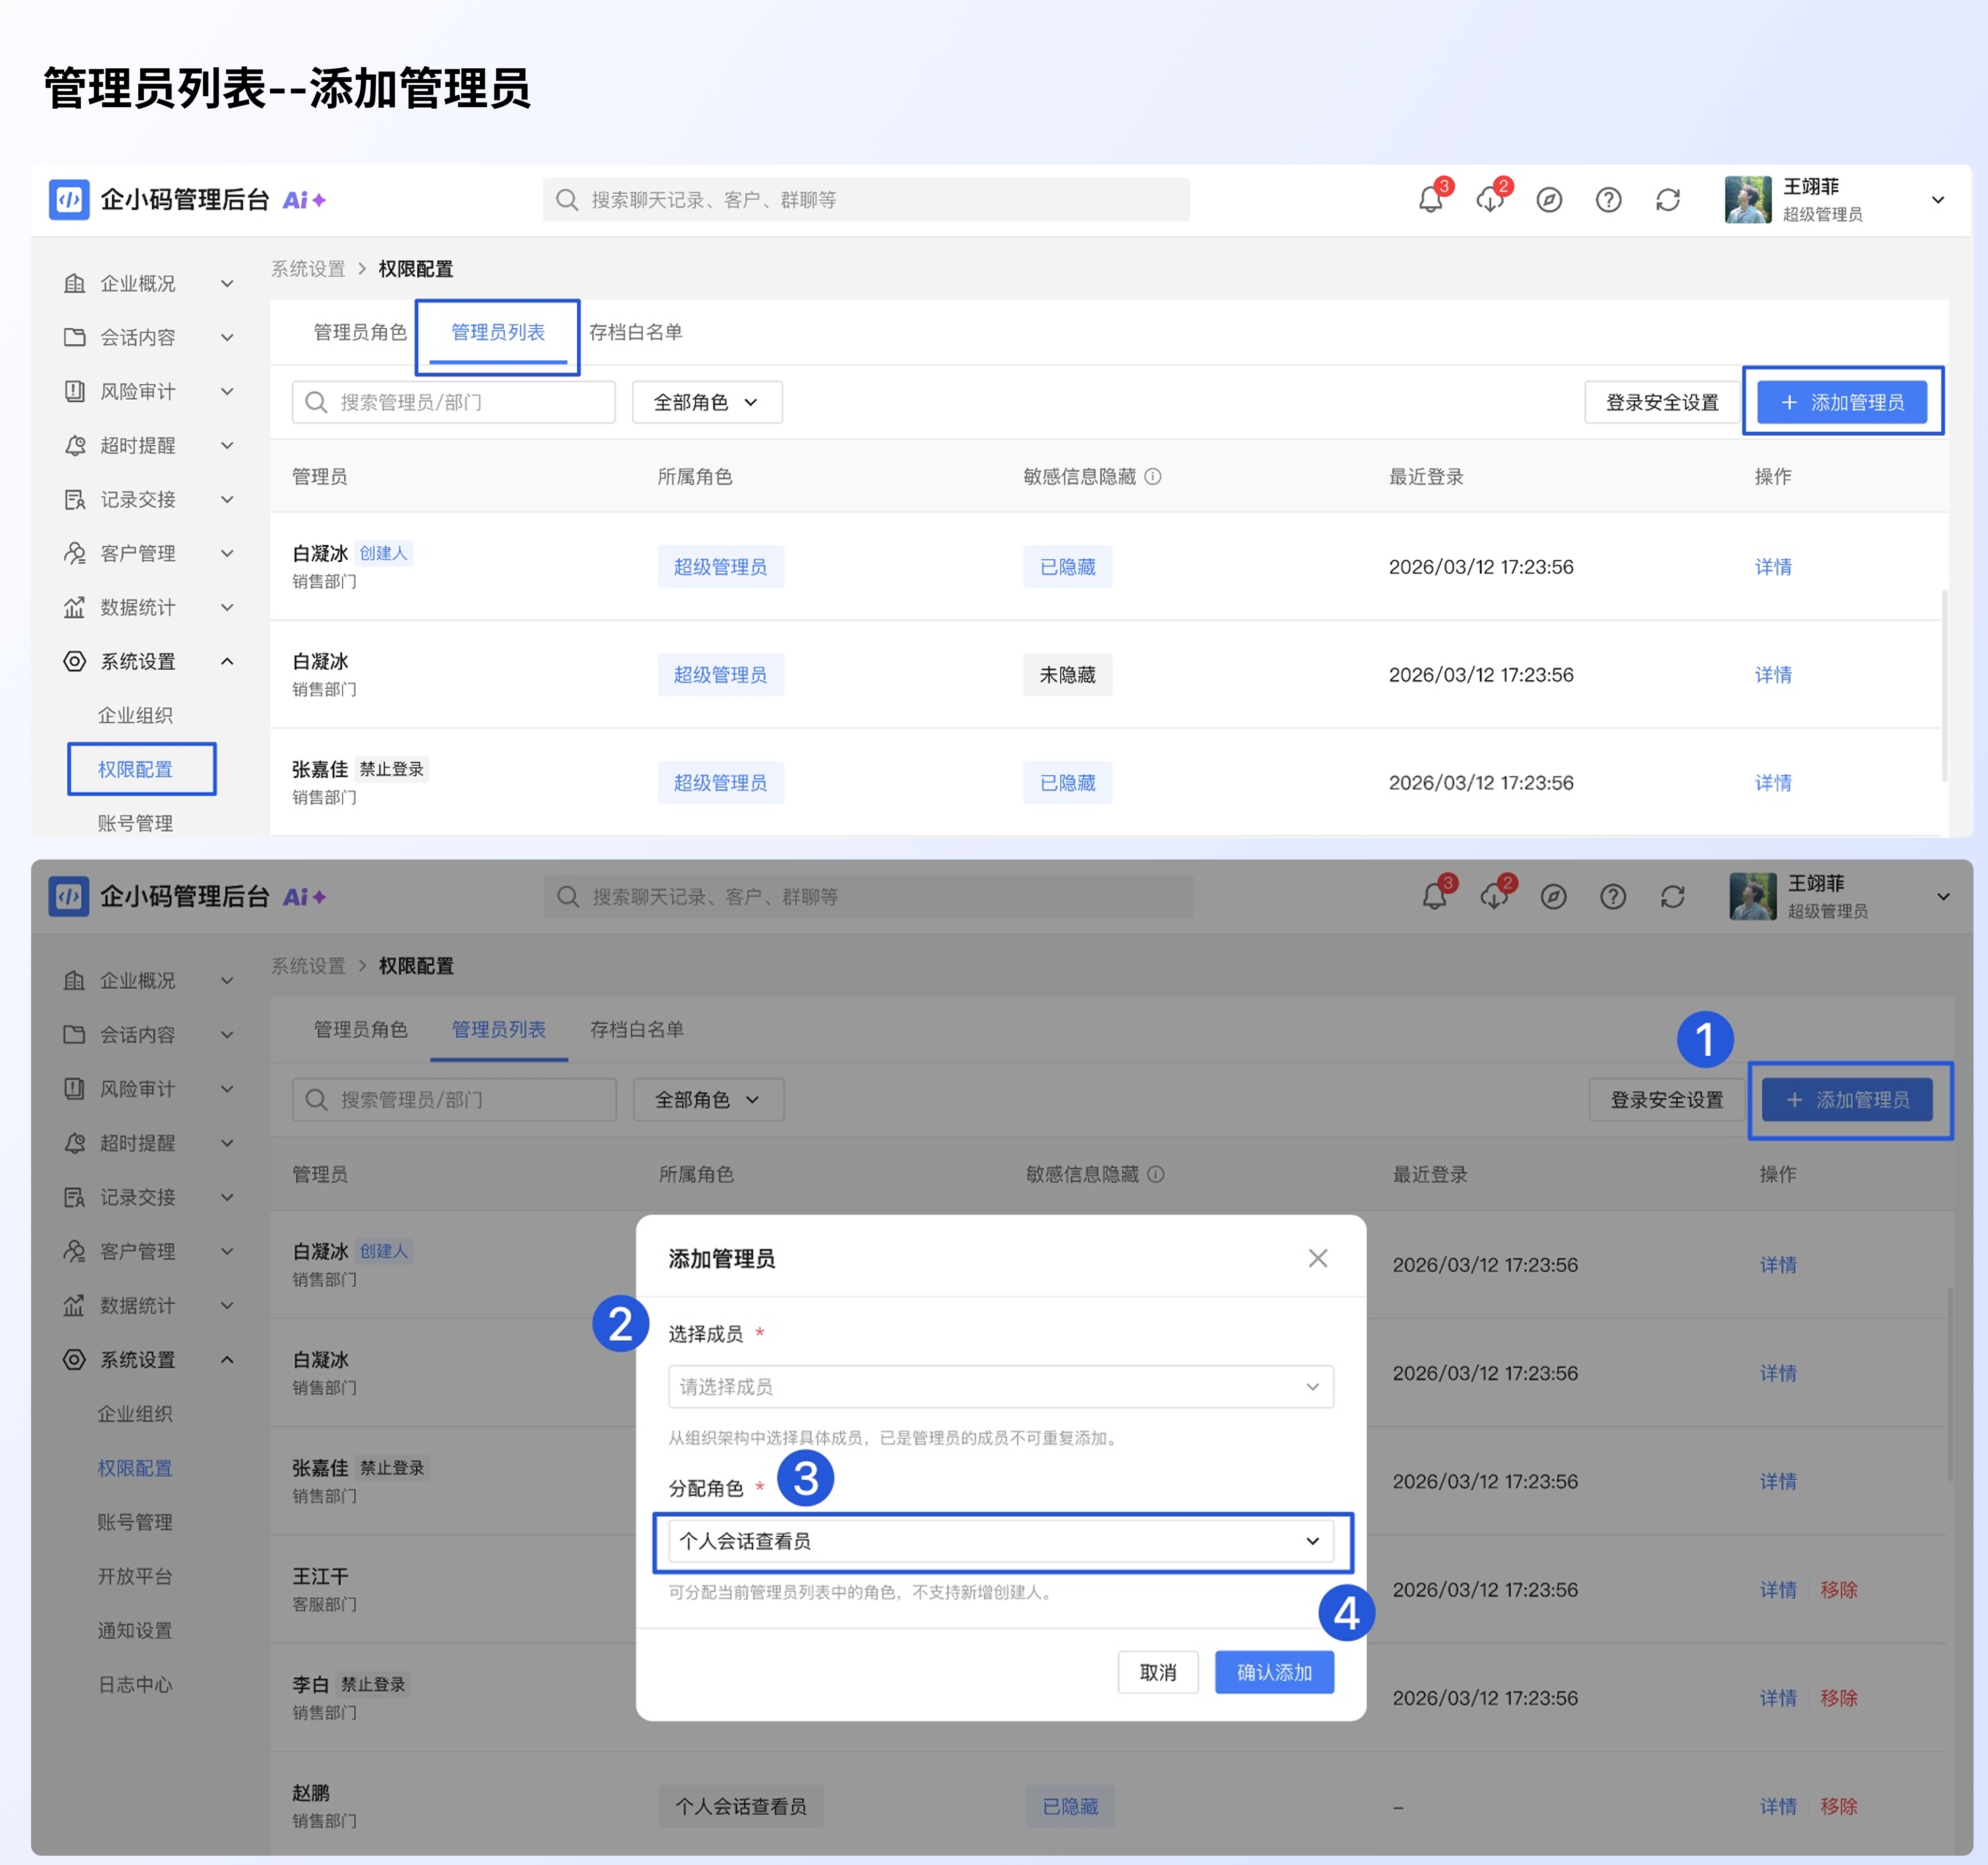
Task: Click the 企业概况 building icon in upper sidebar
Action: (75, 283)
